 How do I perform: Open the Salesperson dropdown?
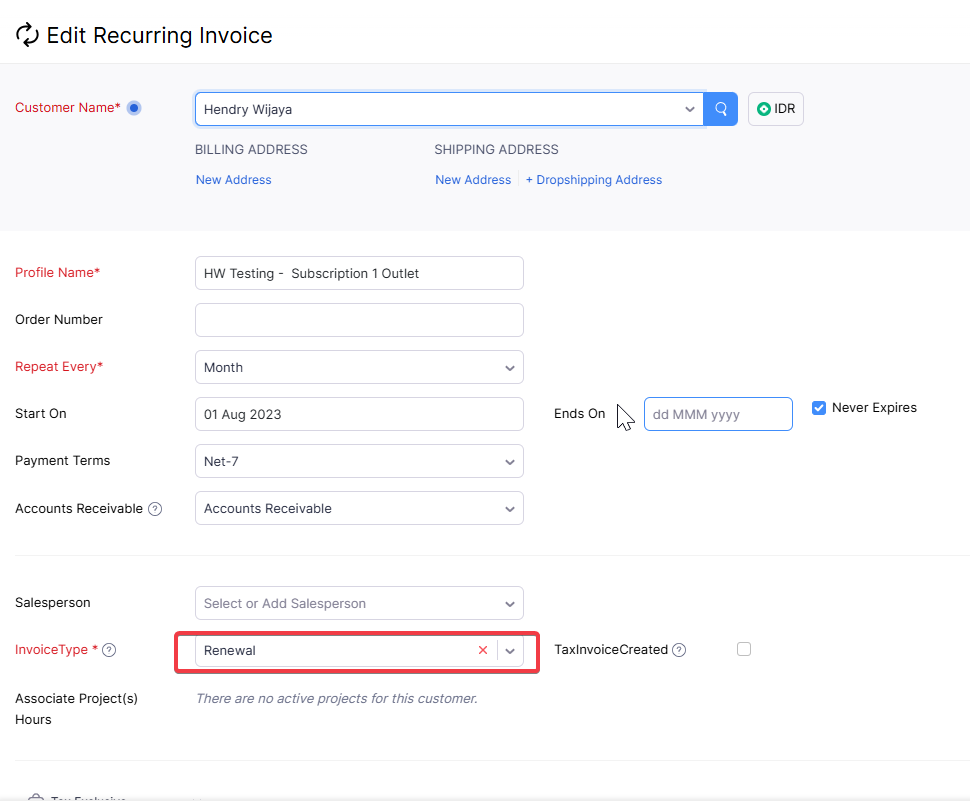pos(359,603)
